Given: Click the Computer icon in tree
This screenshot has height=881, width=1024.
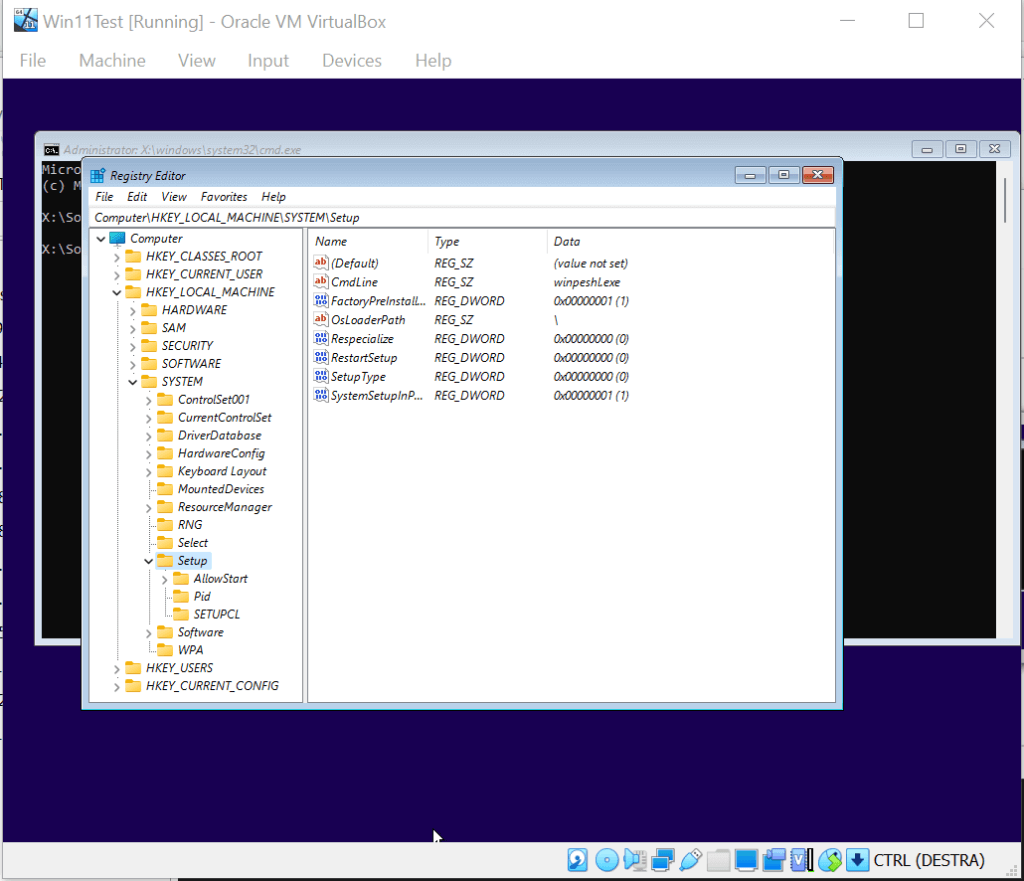Looking at the screenshot, I should coord(118,238).
